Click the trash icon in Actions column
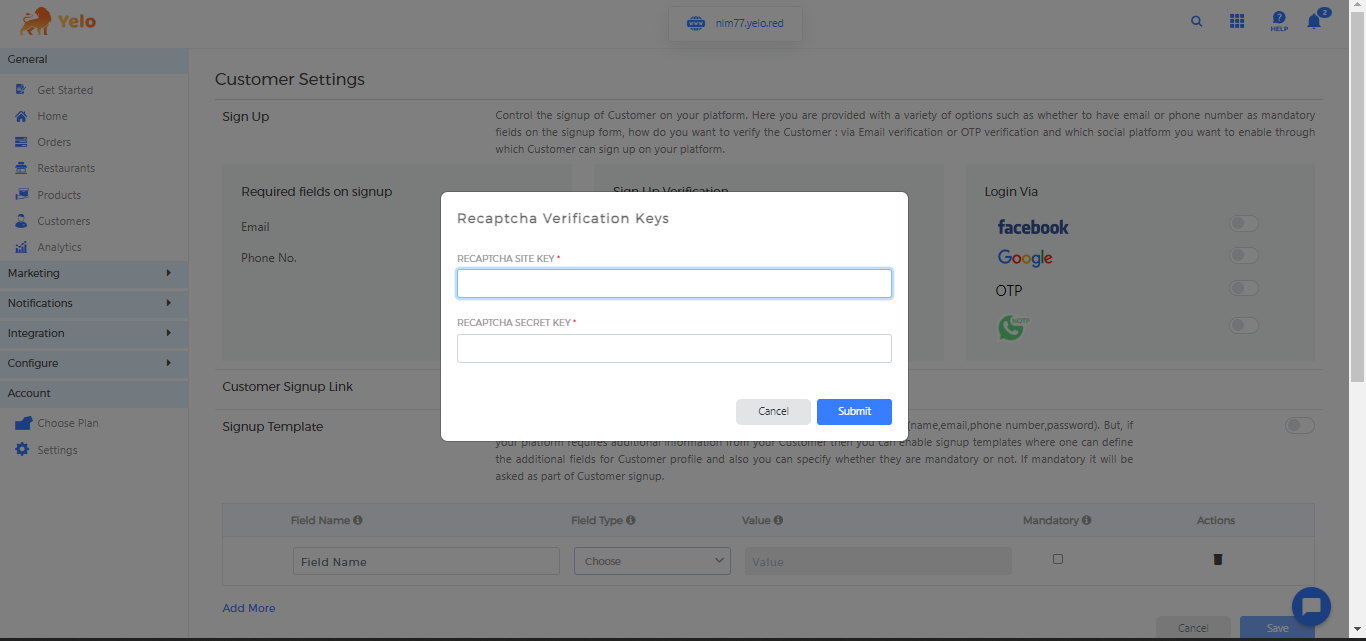 pyautogui.click(x=1217, y=560)
